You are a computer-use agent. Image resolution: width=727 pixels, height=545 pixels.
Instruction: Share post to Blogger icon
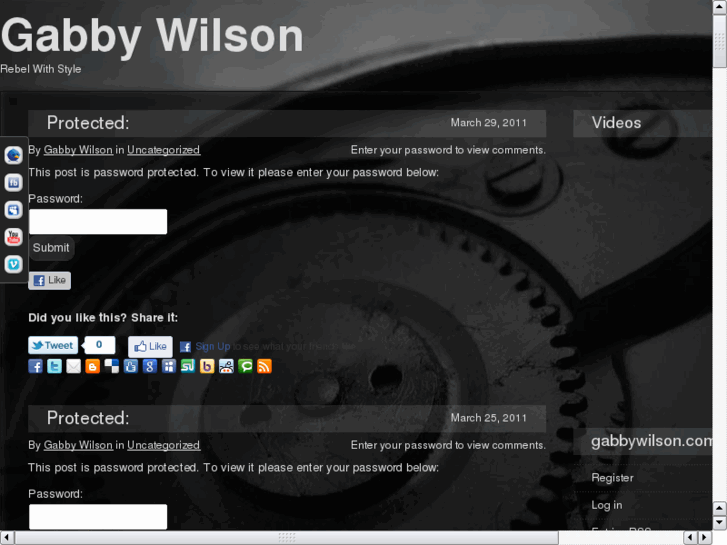(x=92, y=366)
